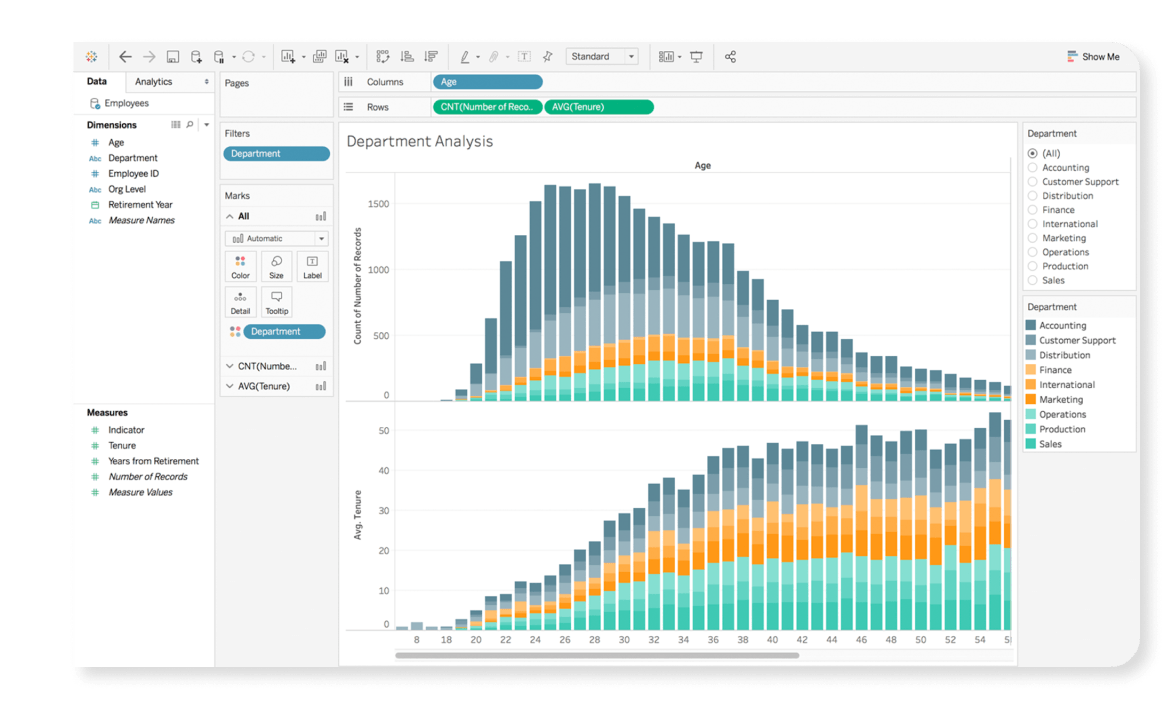Click the Save icon in the toolbar
The height and width of the screenshot is (708, 1170).
pyautogui.click(x=173, y=57)
